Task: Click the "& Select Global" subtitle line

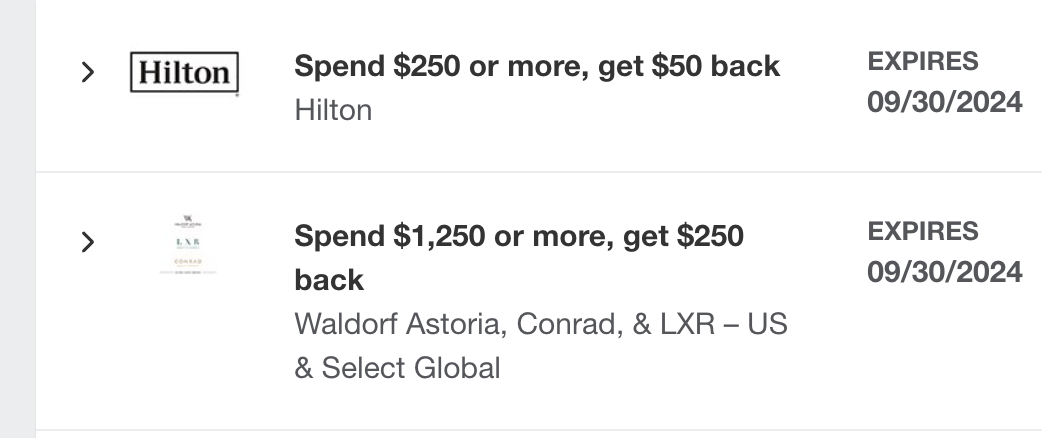Action: pos(397,368)
